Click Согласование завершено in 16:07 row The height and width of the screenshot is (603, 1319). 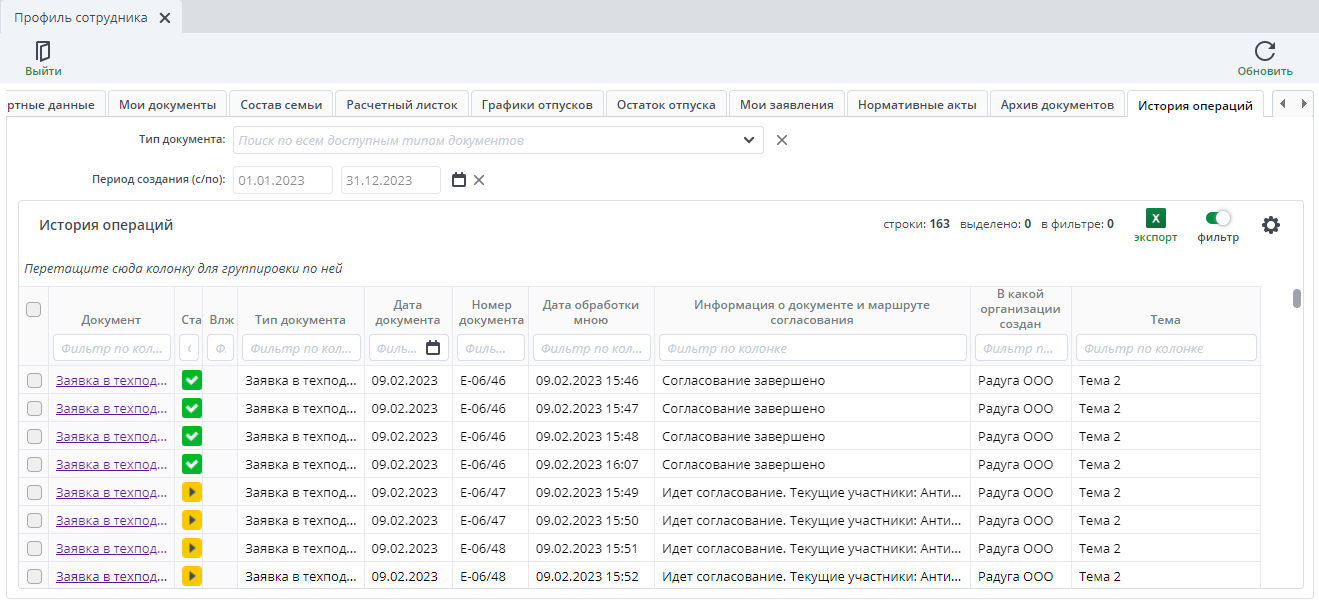click(x=743, y=464)
